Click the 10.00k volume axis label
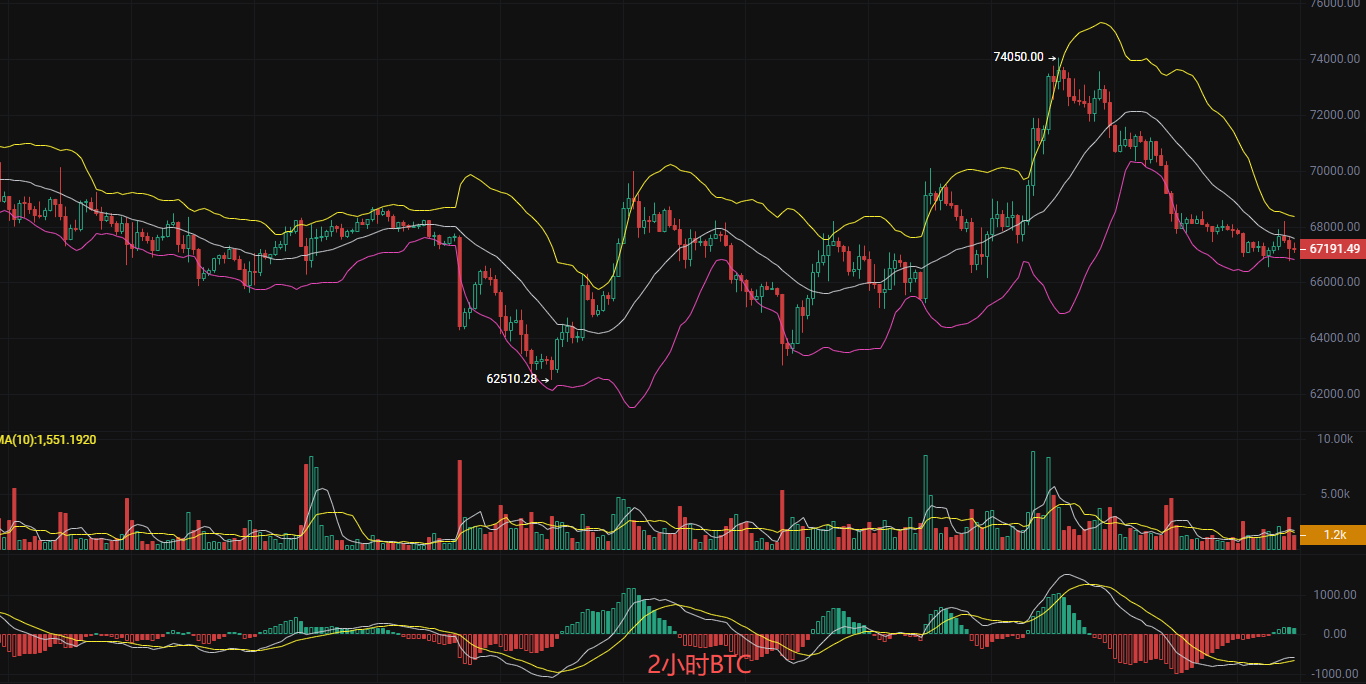1366x684 pixels. 1334,439
